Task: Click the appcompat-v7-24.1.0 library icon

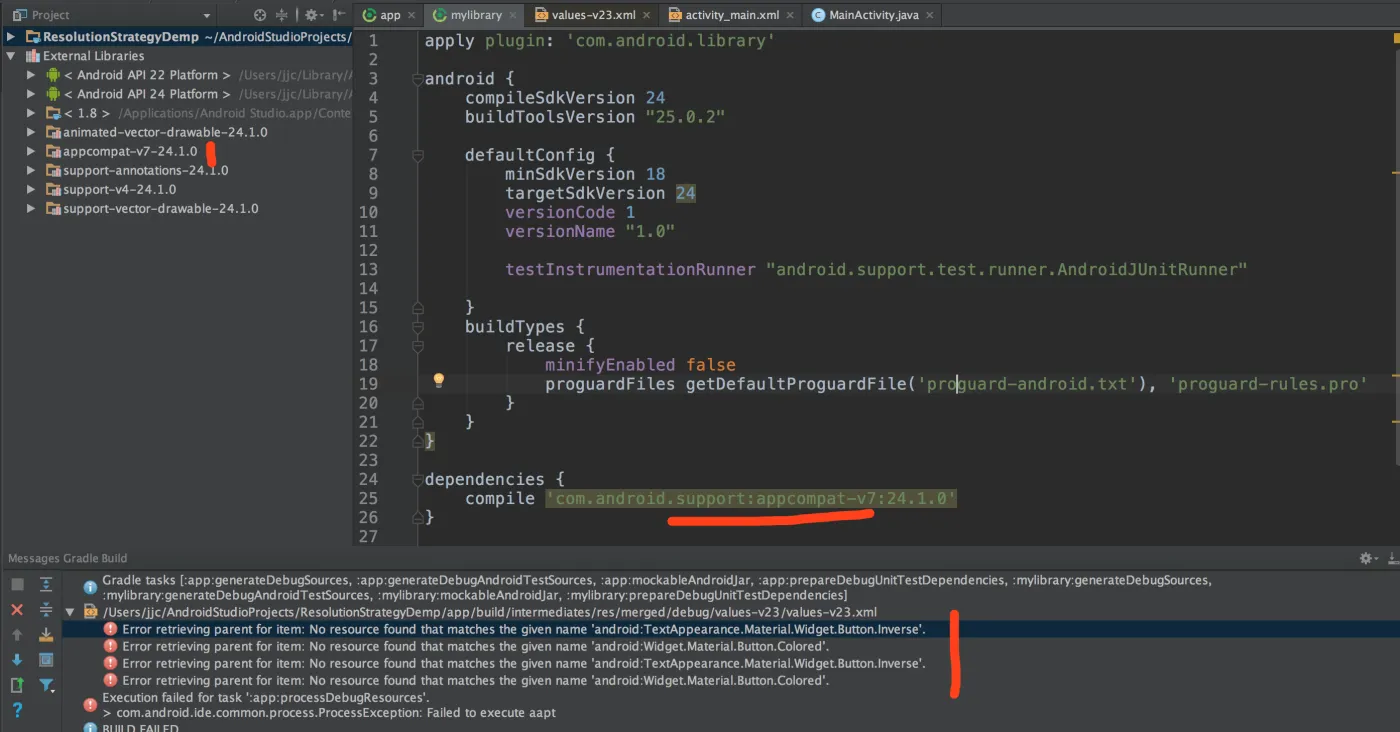Action: (x=53, y=151)
